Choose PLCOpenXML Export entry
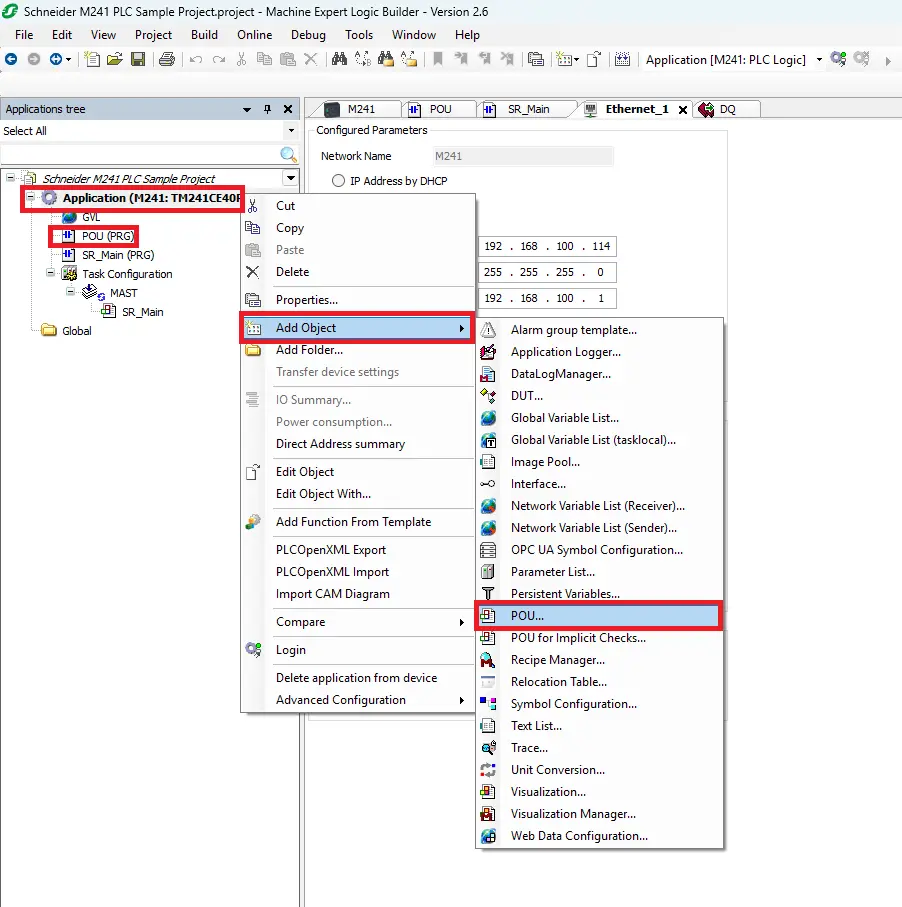The width and height of the screenshot is (902, 907). coord(357,550)
